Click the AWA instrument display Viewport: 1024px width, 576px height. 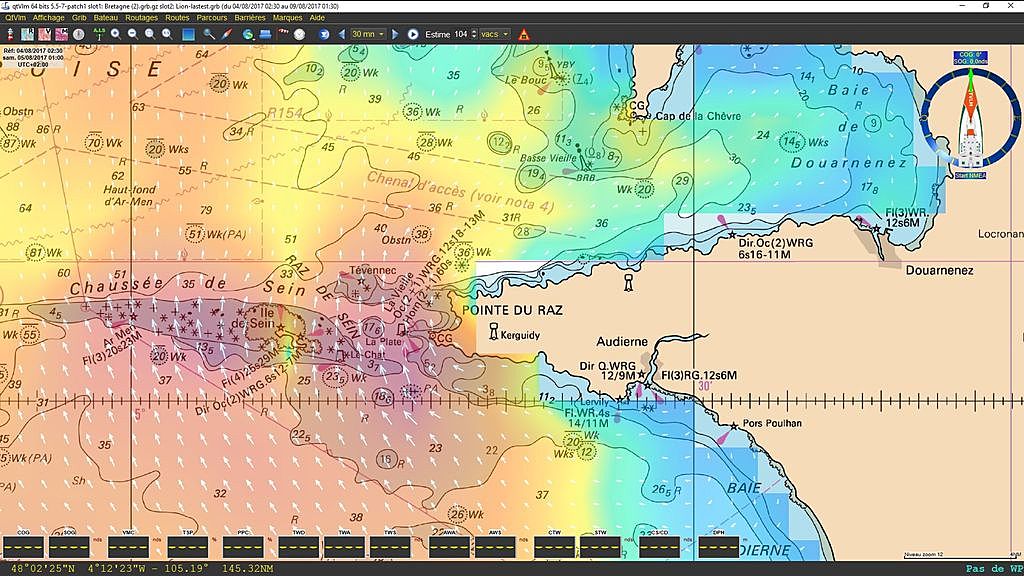[x=449, y=547]
